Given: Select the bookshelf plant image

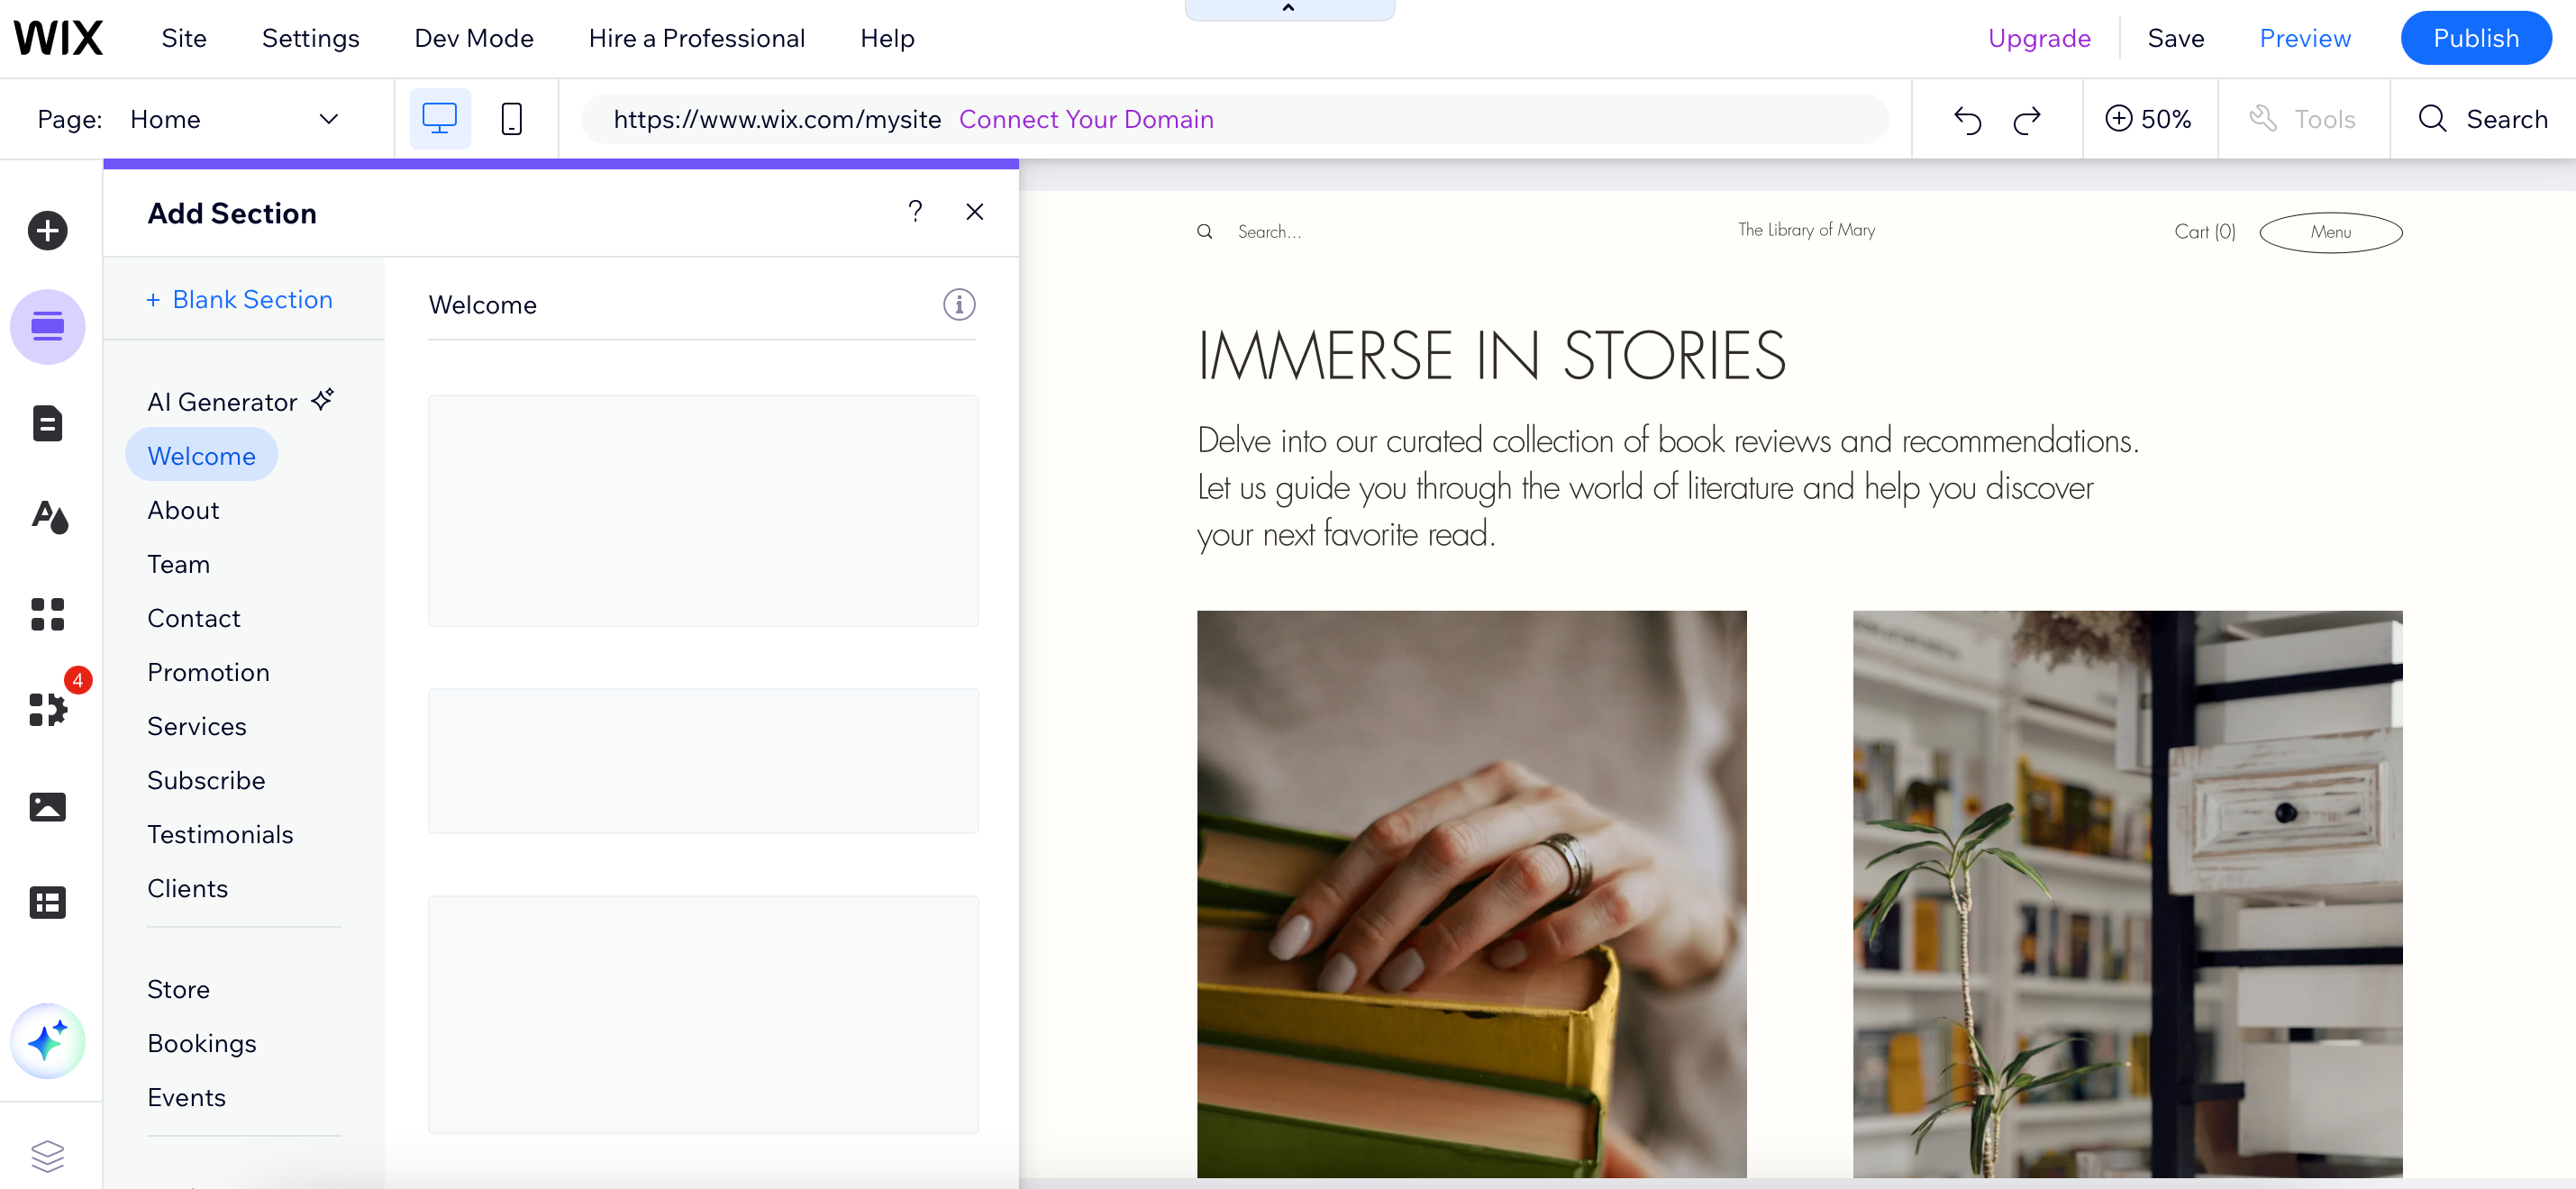Looking at the screenshot, I should [2127, 894].
